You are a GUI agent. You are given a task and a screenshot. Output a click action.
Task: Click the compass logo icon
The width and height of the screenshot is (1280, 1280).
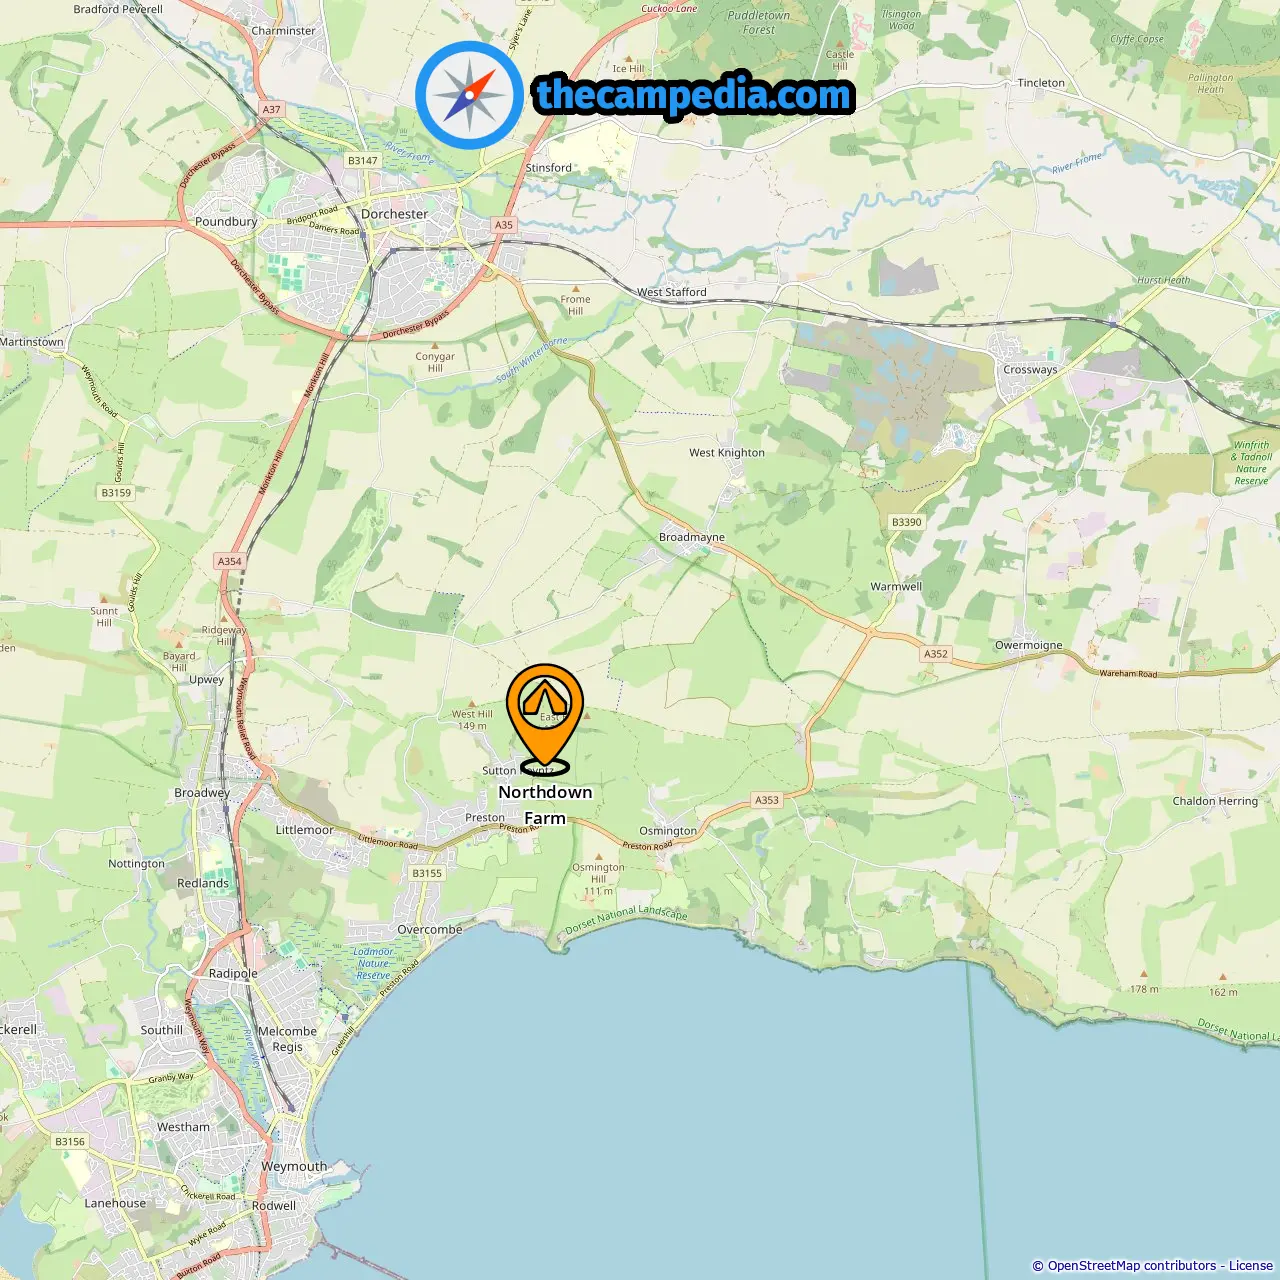point(469,96)
